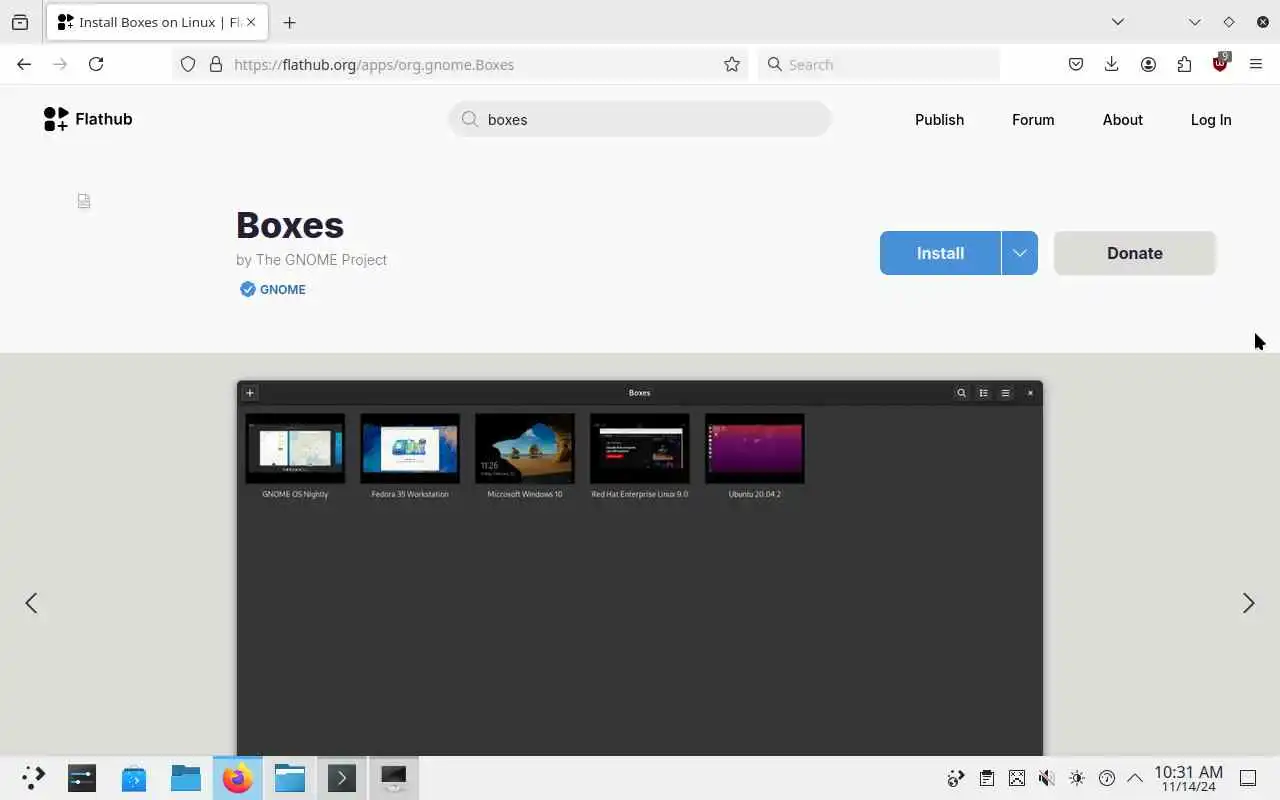
Task: Open the Konsole terminal taskbar entry
Action: [x=342, y=778]
